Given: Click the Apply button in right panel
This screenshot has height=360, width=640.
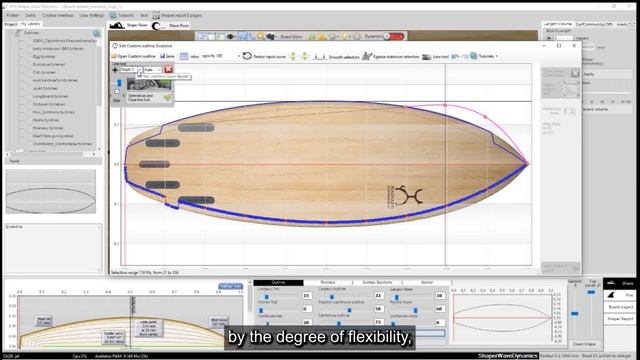Looking at the screenshot, I should (606, 74).
